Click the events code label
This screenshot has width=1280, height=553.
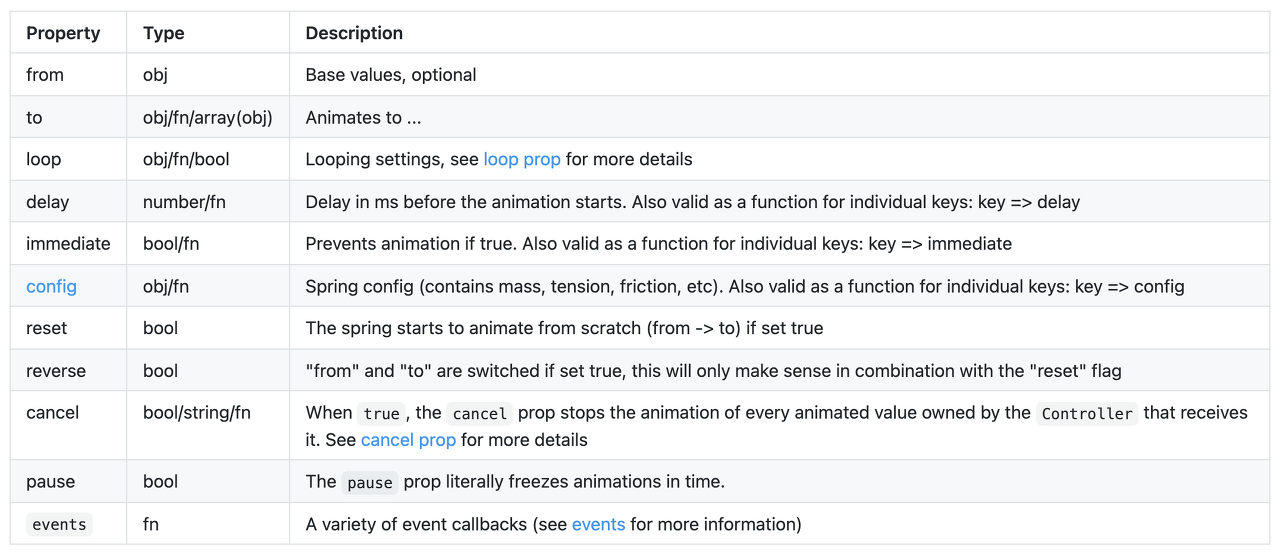pos(59,524)
